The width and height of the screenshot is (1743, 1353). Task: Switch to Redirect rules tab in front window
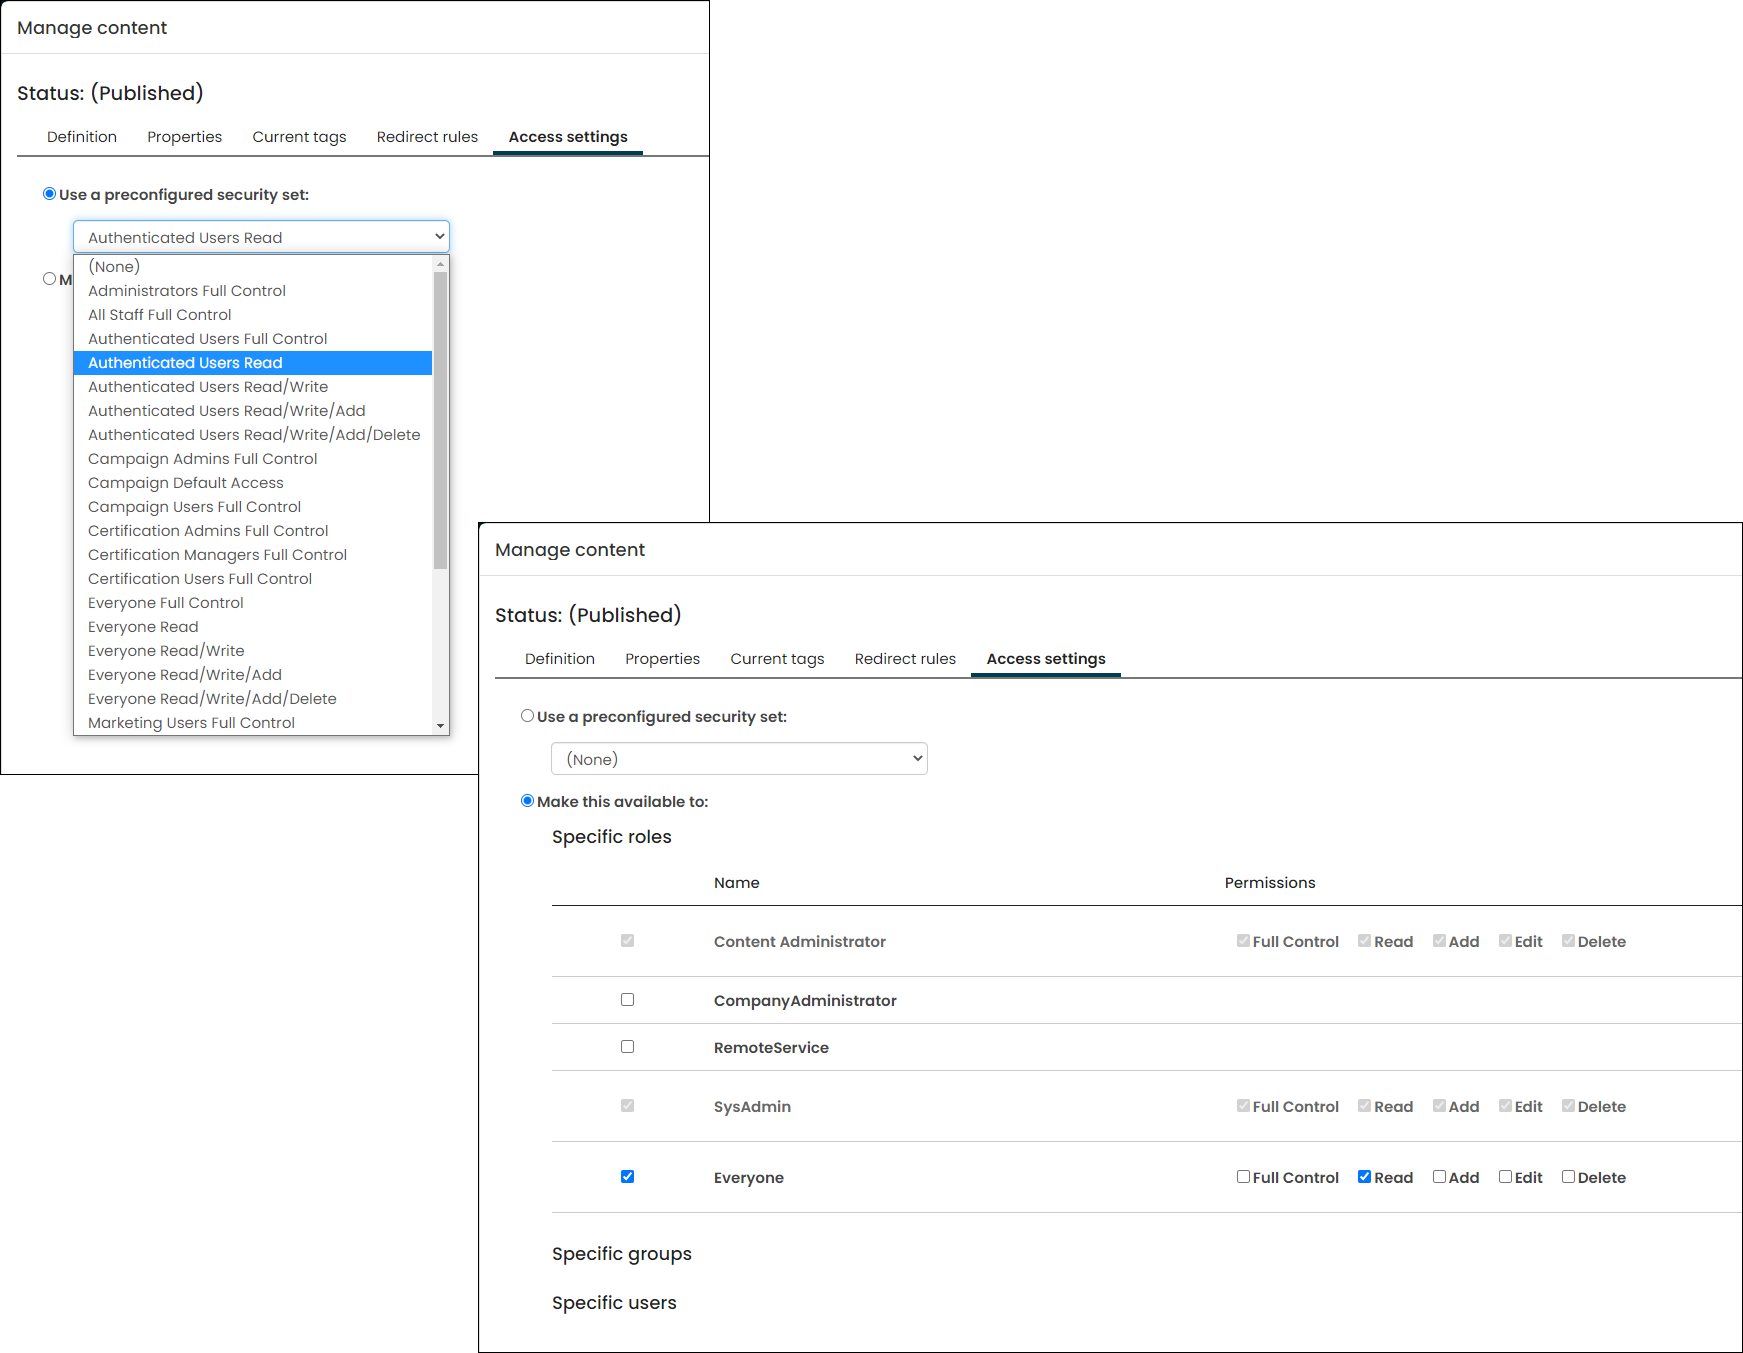coord(905,659)
